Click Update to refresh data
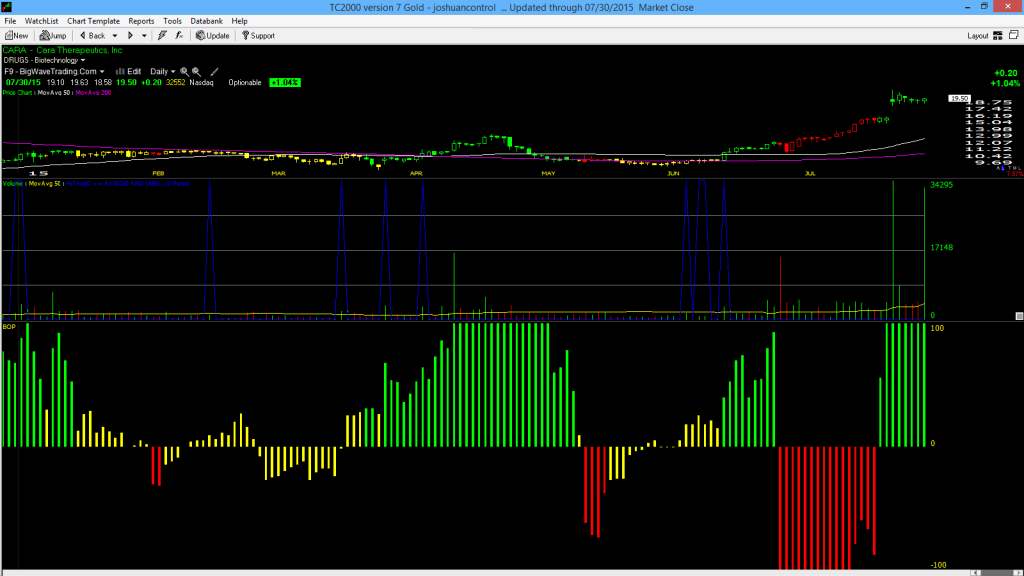The height and width of the screenshot is (576, 1024). click(212, 36)
